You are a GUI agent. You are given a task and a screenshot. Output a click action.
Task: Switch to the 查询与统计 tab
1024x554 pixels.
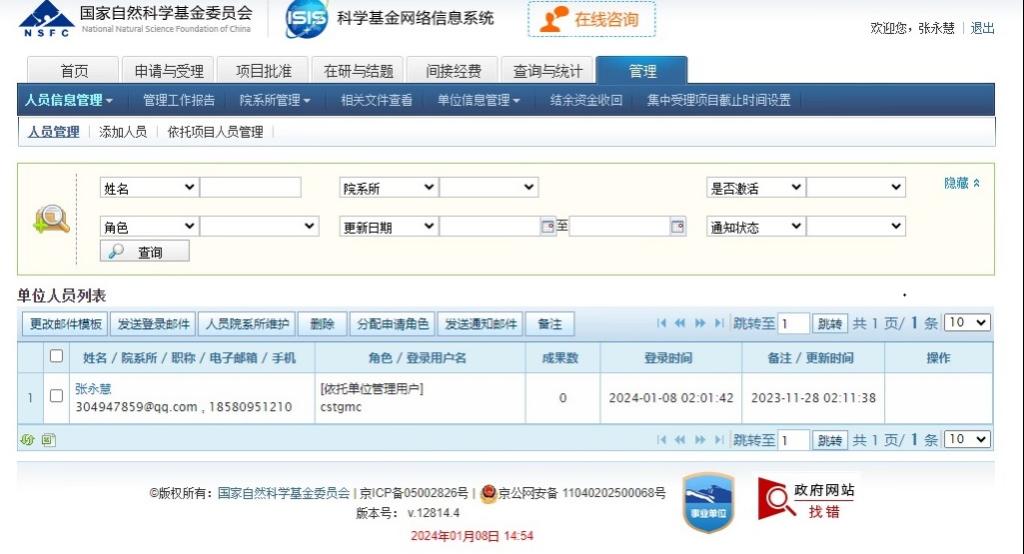click(x=547, y=71)
